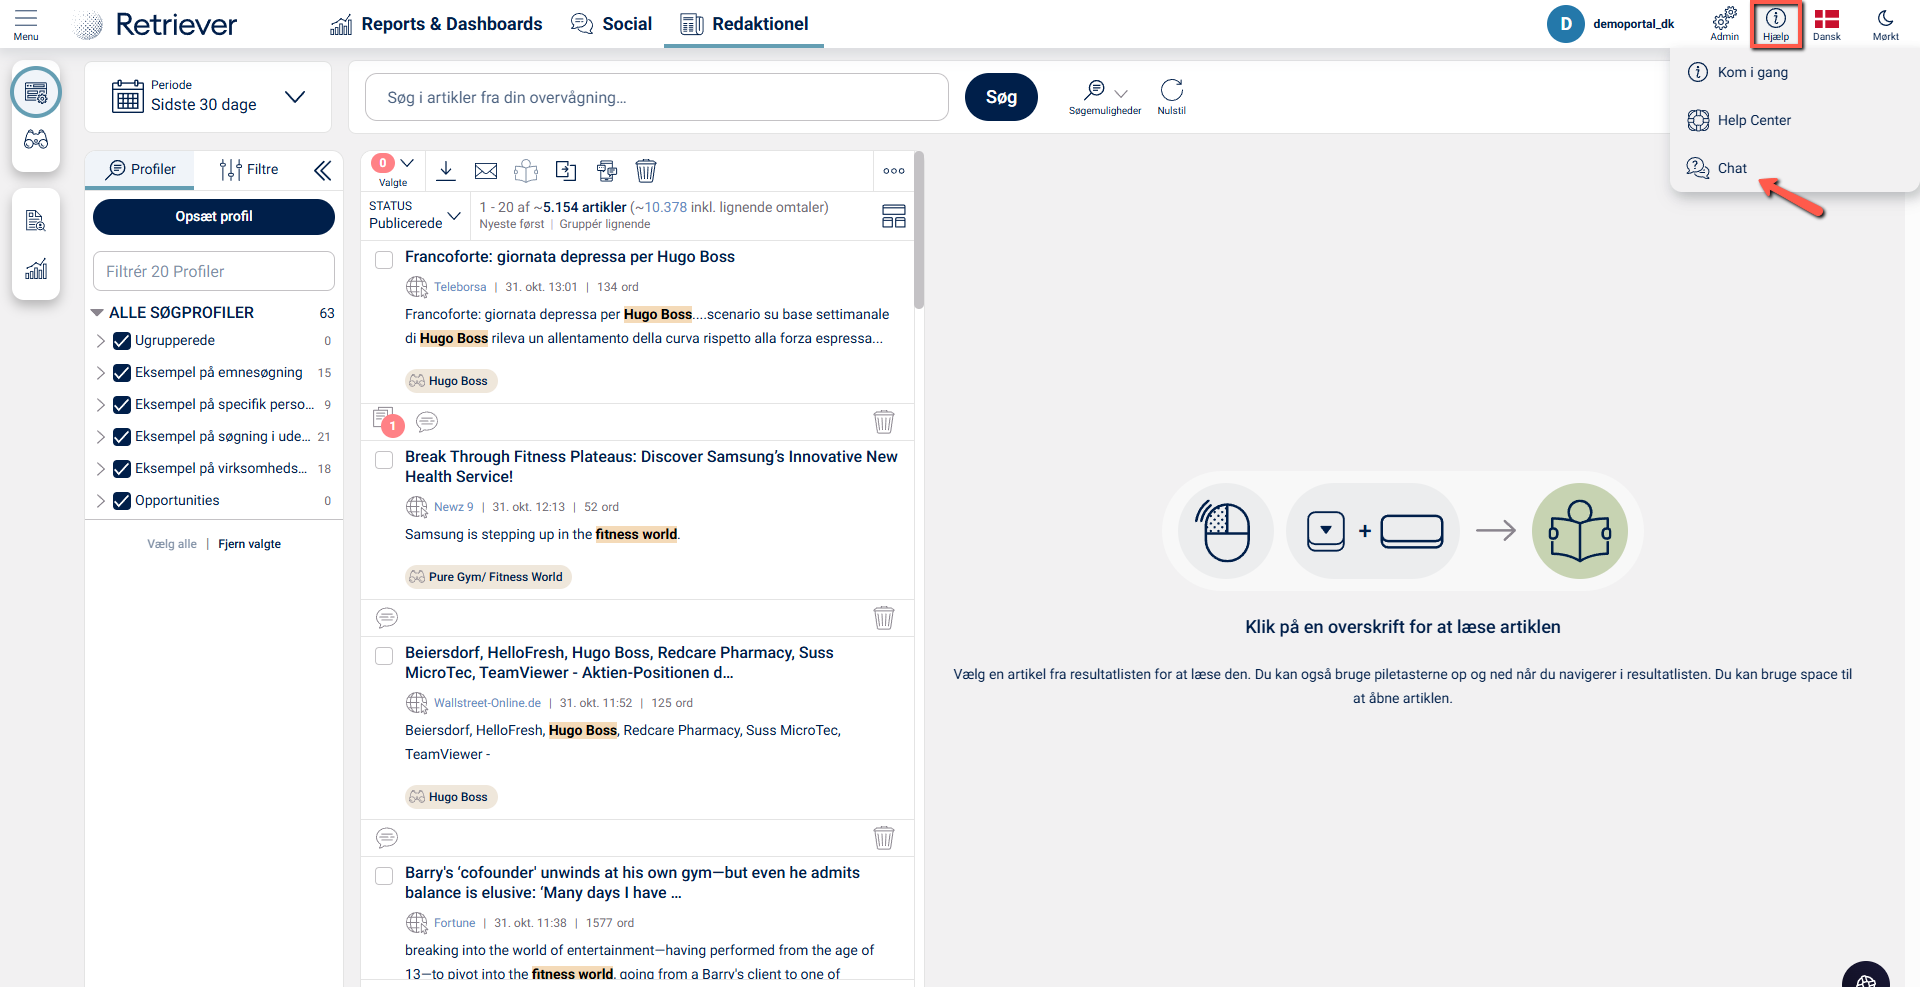1920x987 pixels.
Task: Open the Periode Sidste 30 dage dropdown
Action: (x=208, y=97)
